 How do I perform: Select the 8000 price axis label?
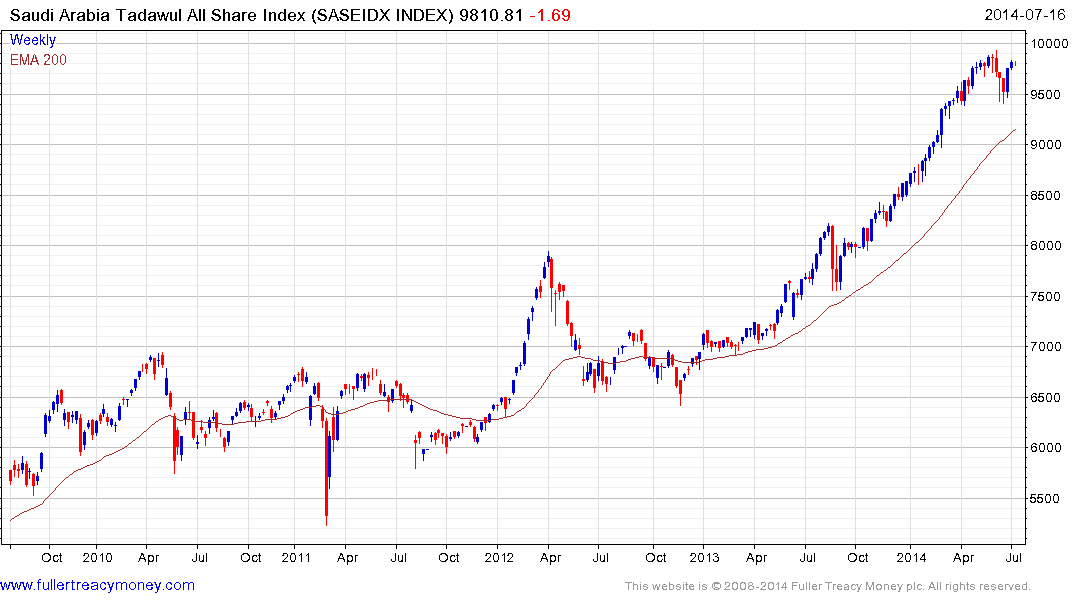click(x=1046, y=245)
